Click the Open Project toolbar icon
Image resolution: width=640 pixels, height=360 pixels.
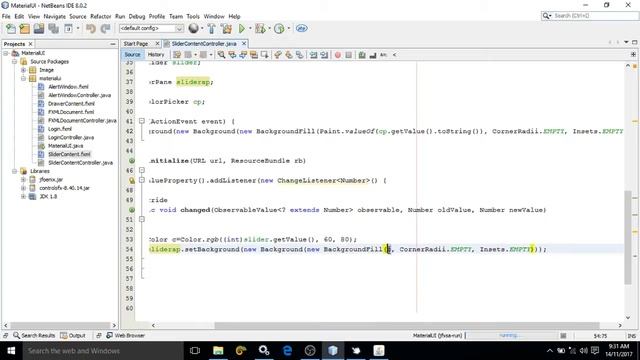pos(39,29)
